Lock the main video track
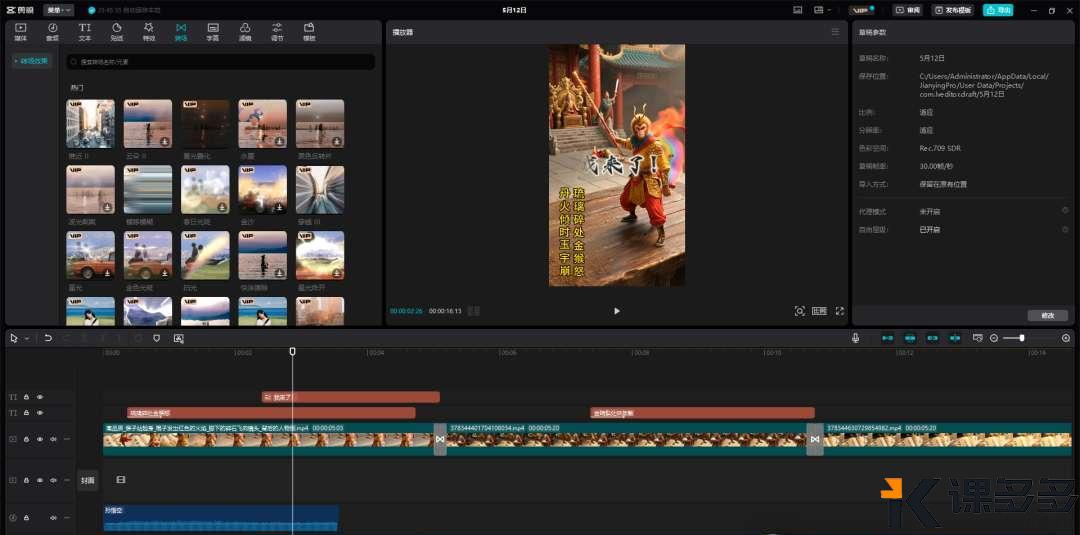 click(26, 439)
